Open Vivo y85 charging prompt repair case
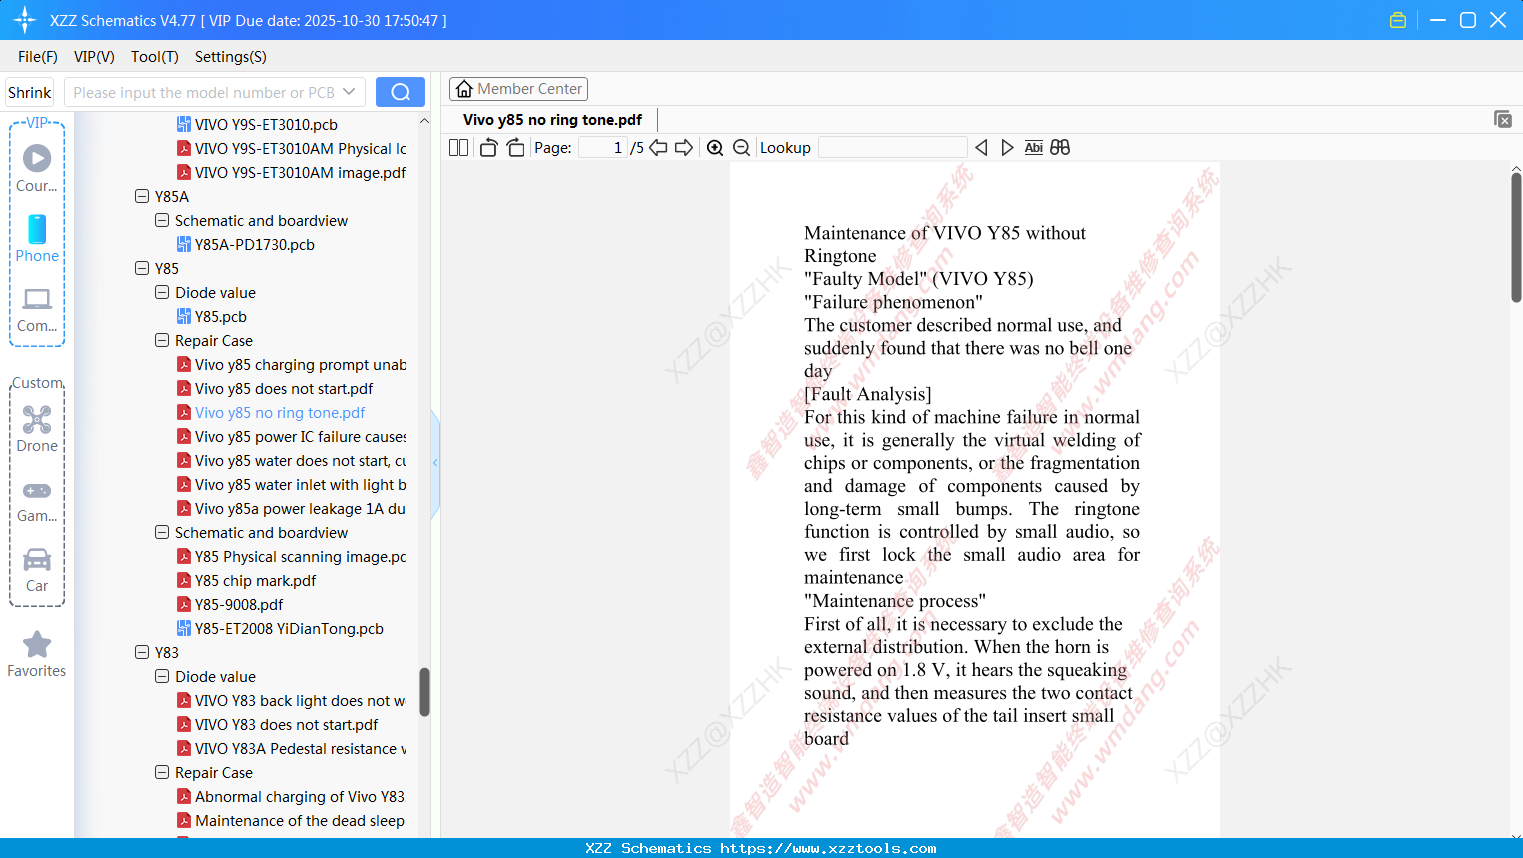This screenshot has width=1523, height=858. tap(291, 365)
